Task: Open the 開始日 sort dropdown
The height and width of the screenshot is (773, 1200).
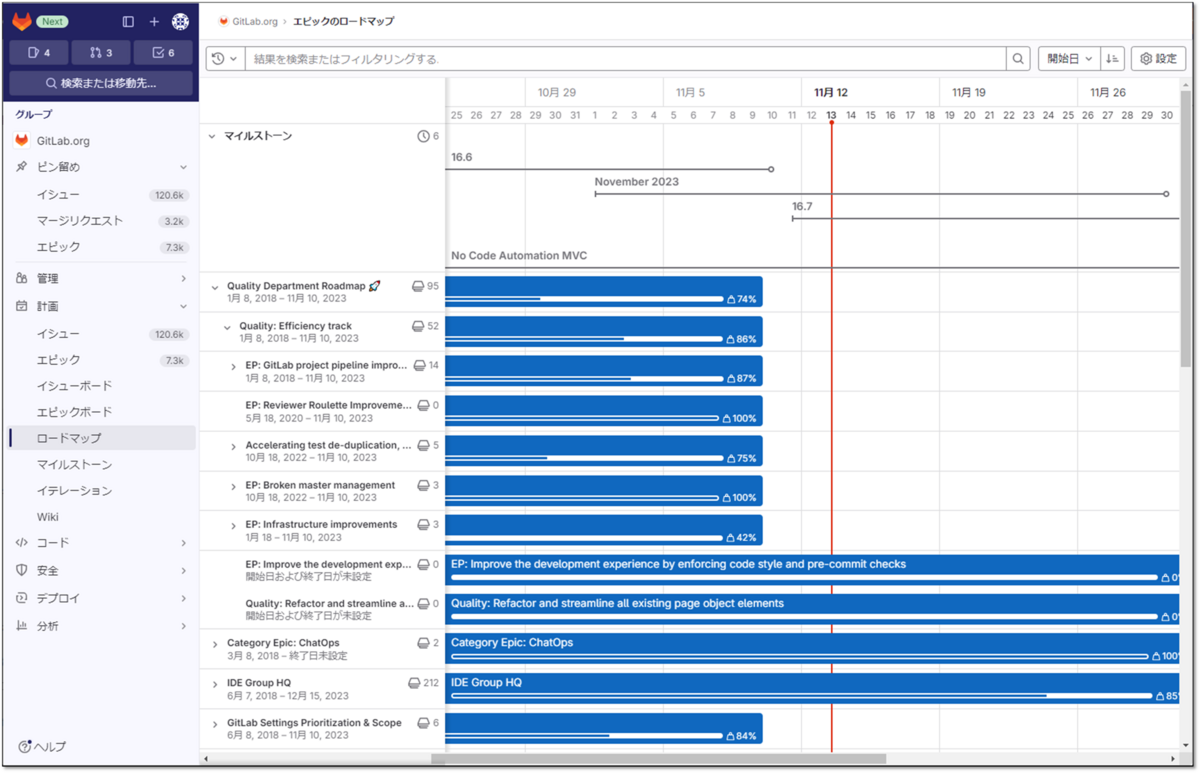Action: pos(1069,59)
